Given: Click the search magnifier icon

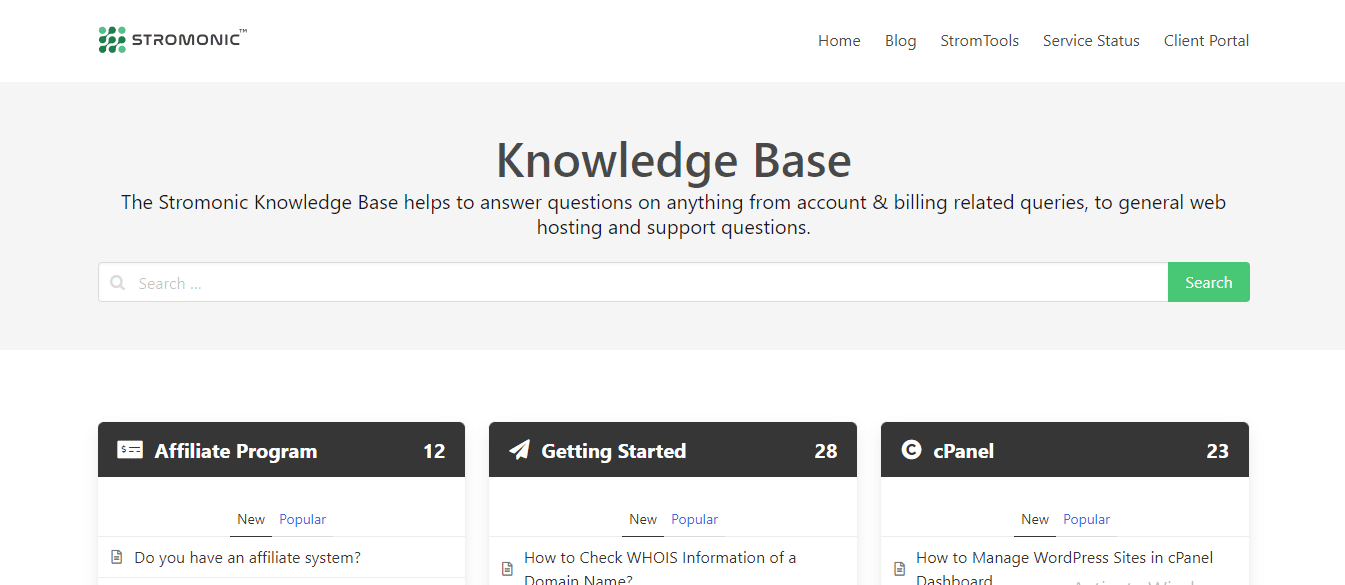Looking at the screenshot, I should point(118,283).
